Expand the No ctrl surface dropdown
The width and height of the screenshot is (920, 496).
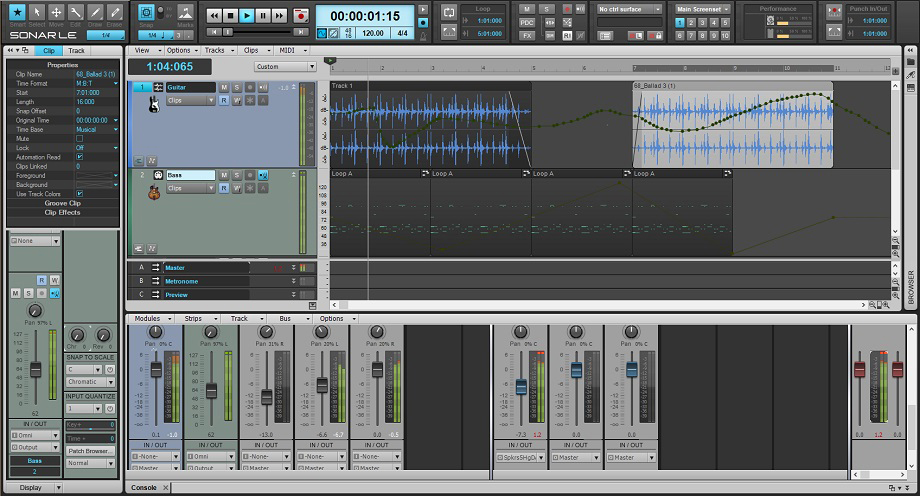click(629, 9)
